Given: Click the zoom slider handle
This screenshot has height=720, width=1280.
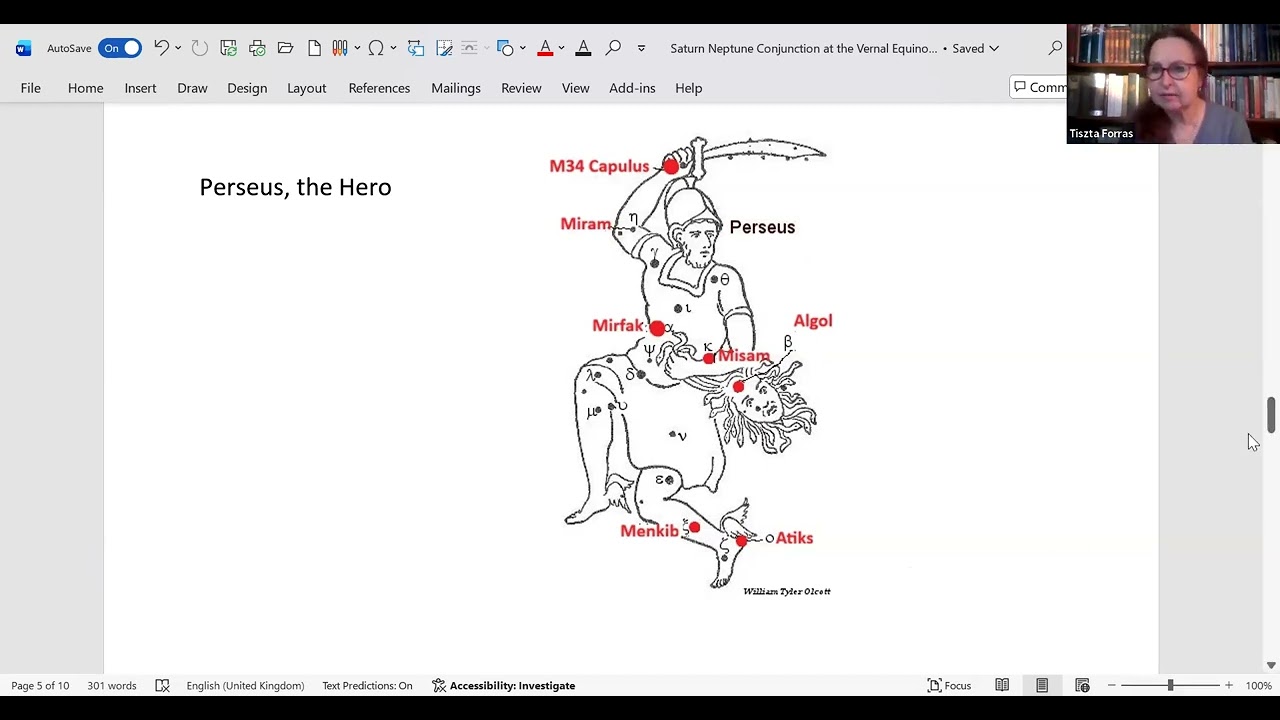Looking at the screenshot, I should (1170, 686).
